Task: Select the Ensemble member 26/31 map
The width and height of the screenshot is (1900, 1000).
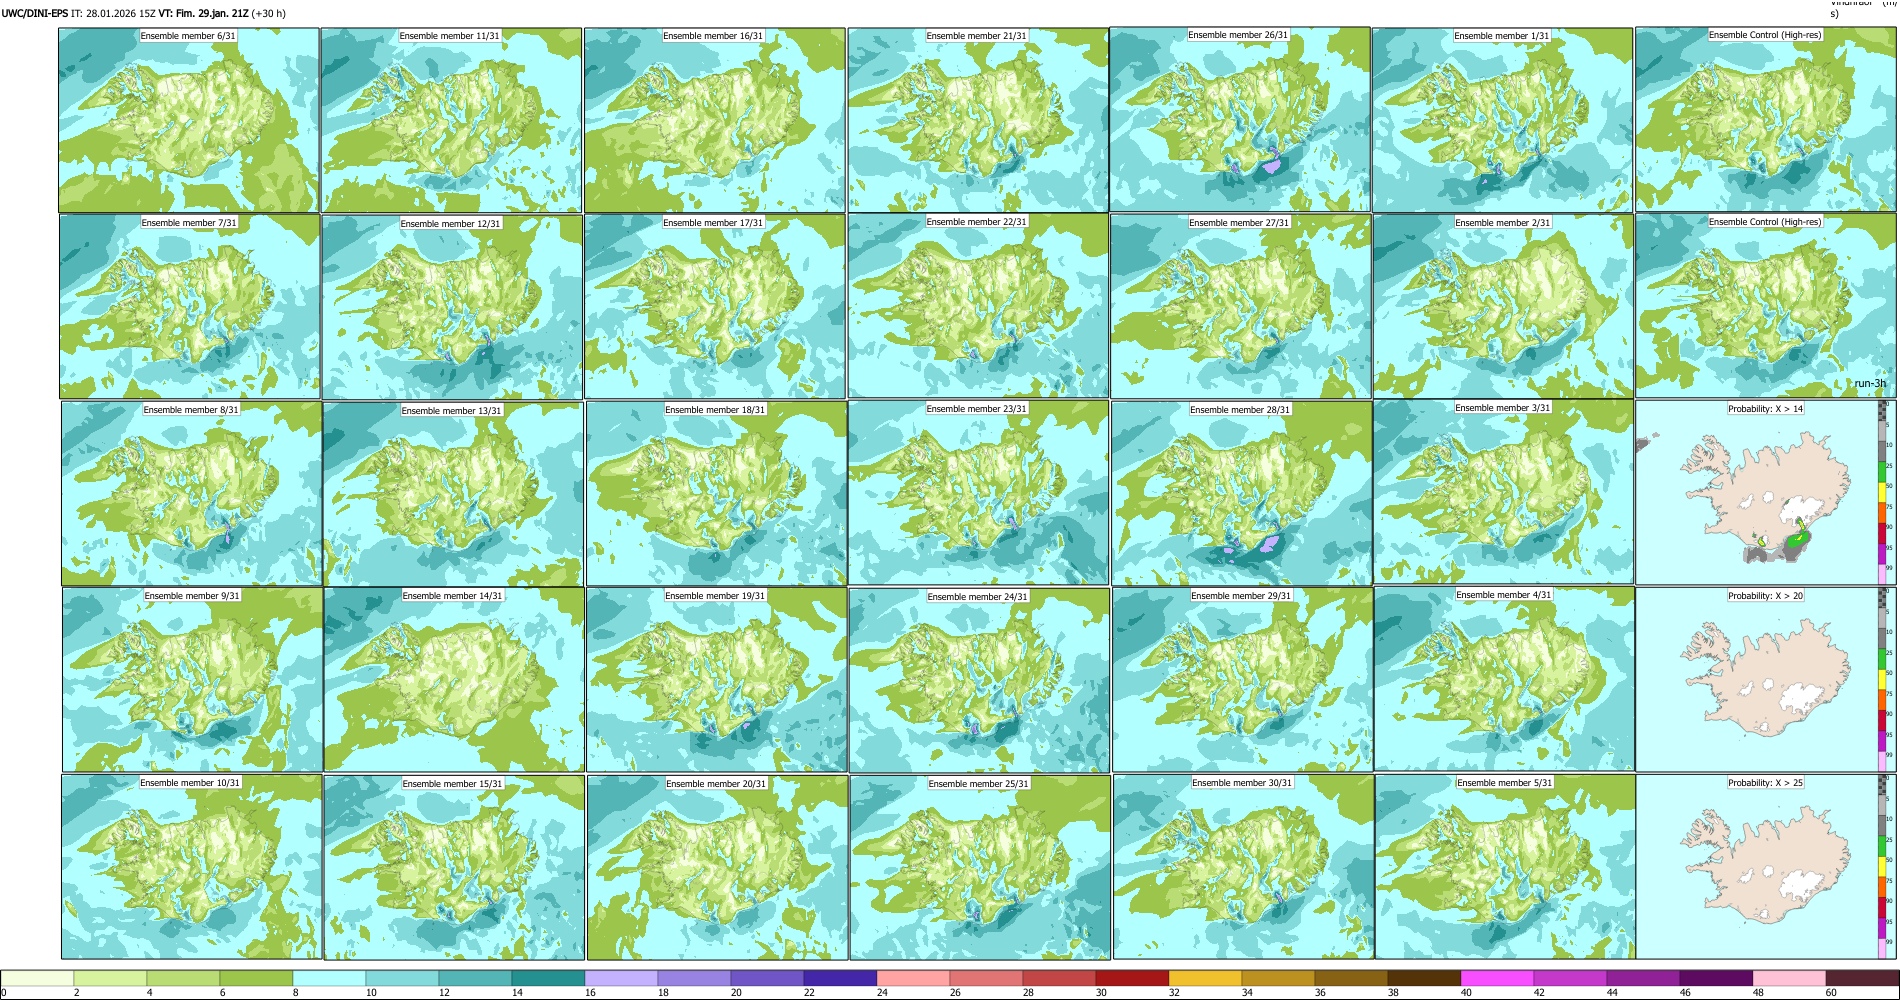Action: (x=1240, y=119)
